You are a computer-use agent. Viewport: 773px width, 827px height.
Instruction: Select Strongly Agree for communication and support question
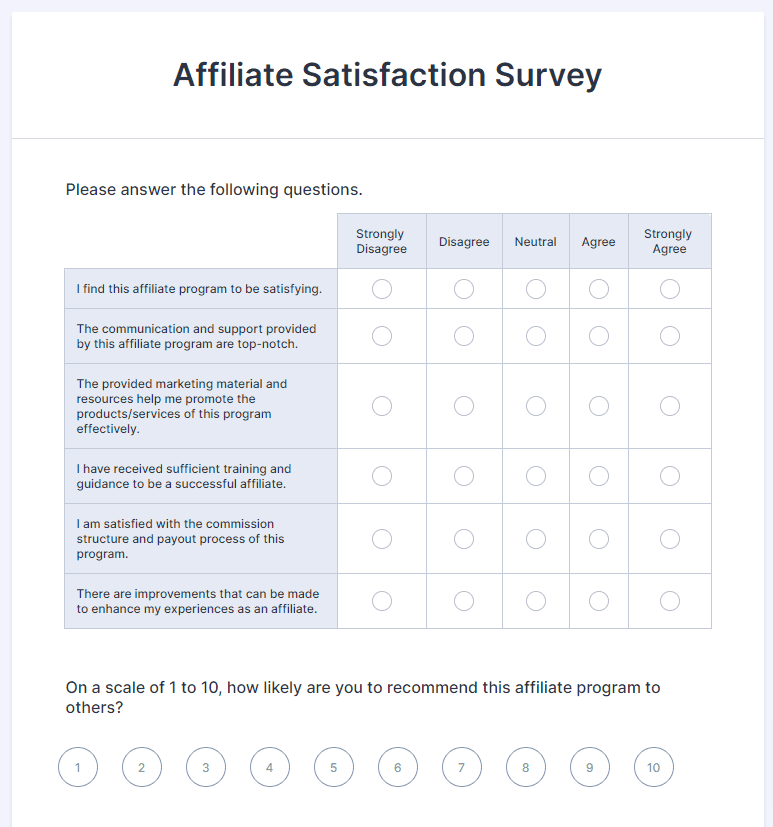tap(669, 336)
